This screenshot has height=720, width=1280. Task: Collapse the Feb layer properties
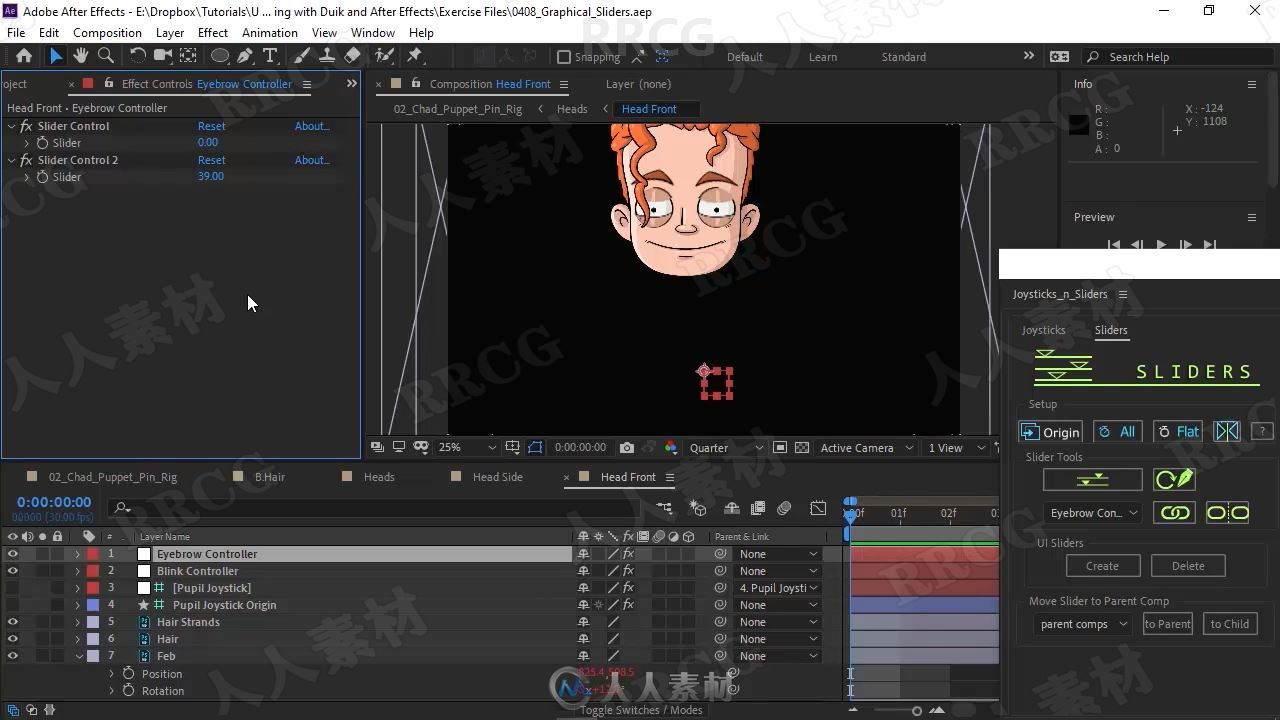[79, 656]
